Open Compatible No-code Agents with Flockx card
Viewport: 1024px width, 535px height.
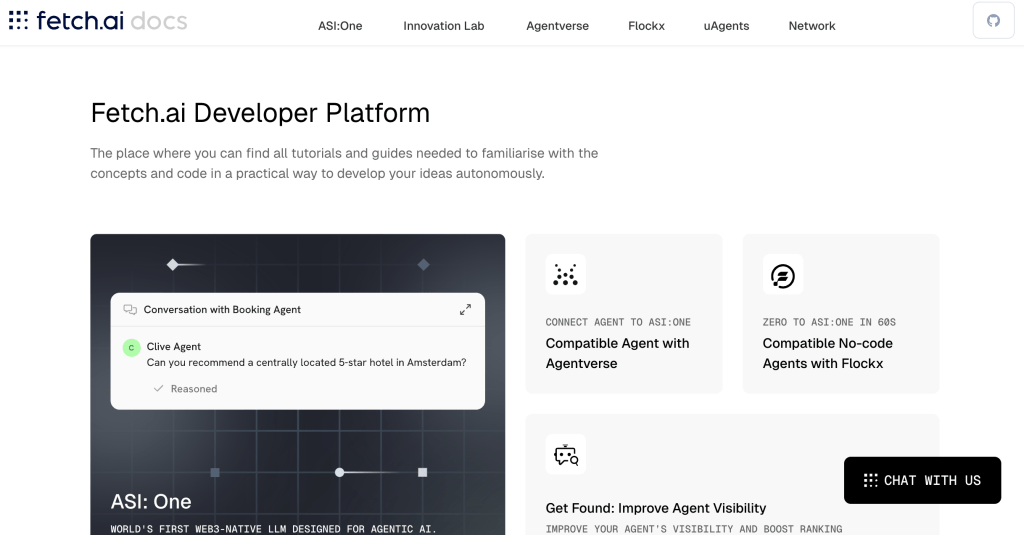click(x=840, y=314)
